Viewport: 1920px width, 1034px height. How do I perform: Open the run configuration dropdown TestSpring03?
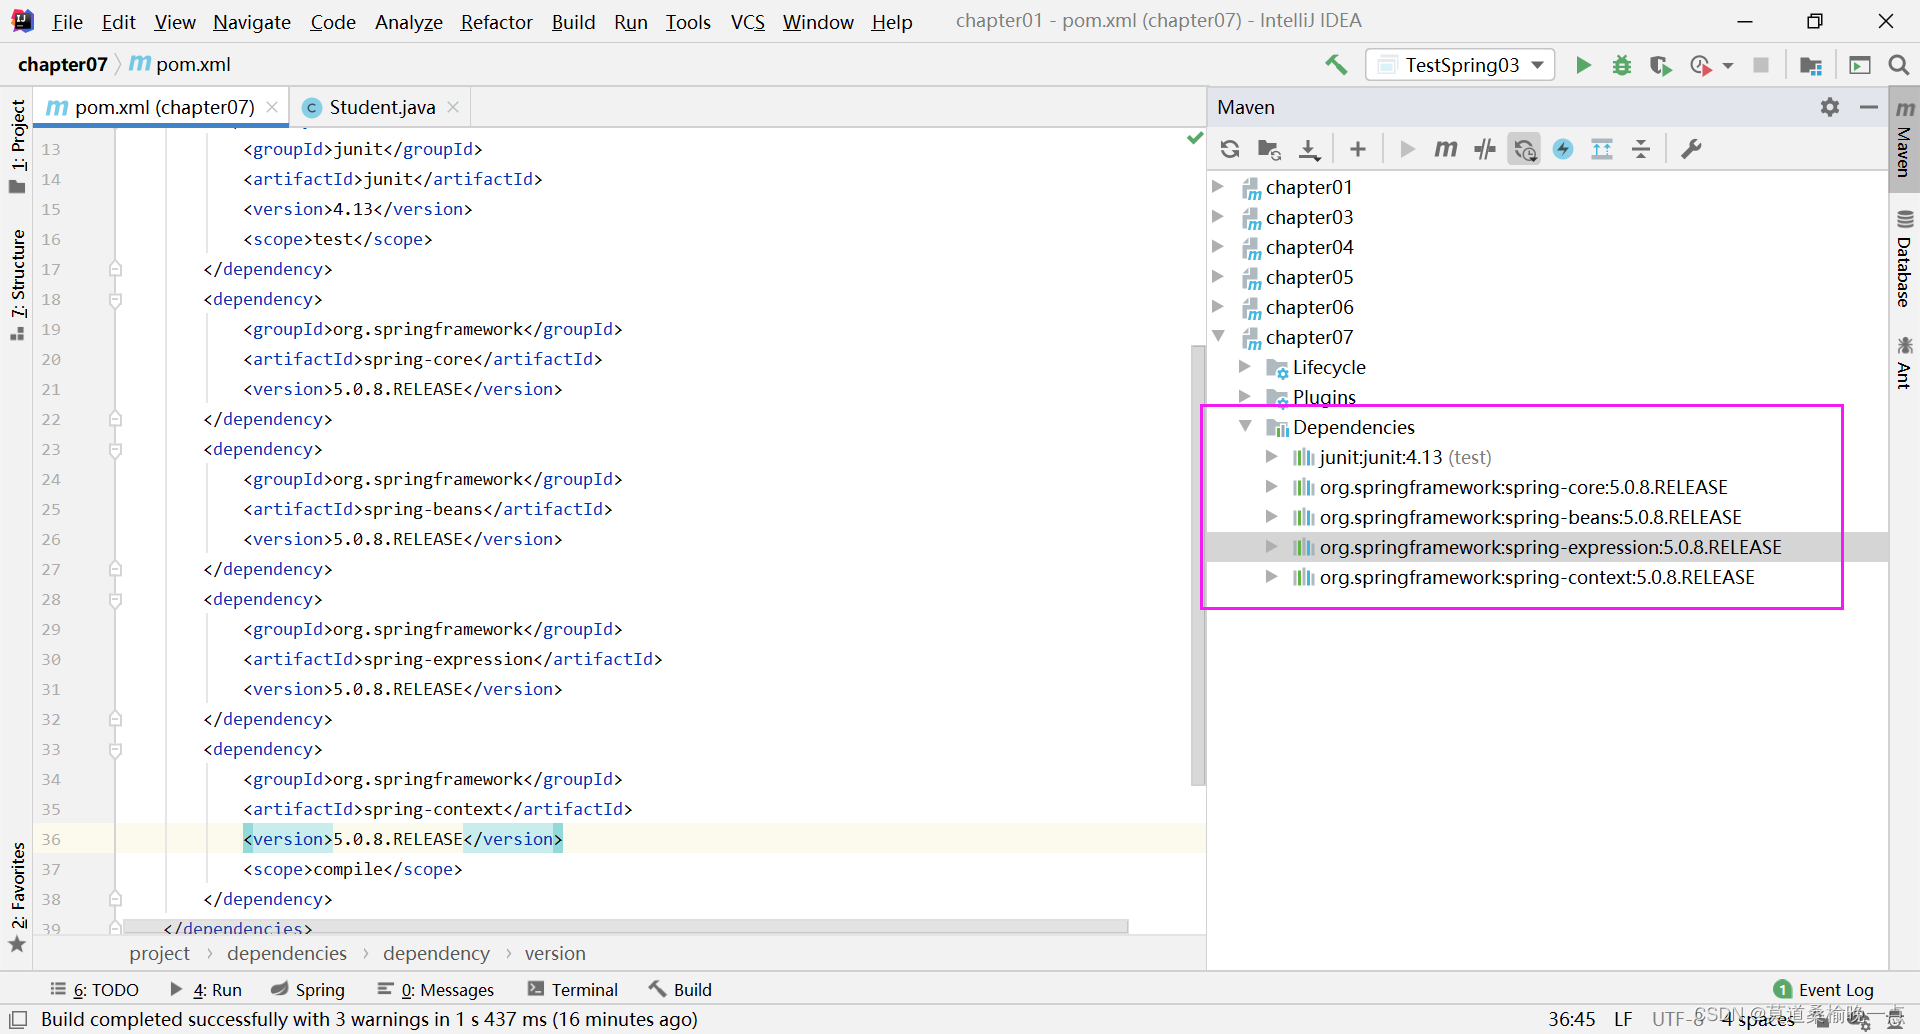click(x=1461, y=65)
